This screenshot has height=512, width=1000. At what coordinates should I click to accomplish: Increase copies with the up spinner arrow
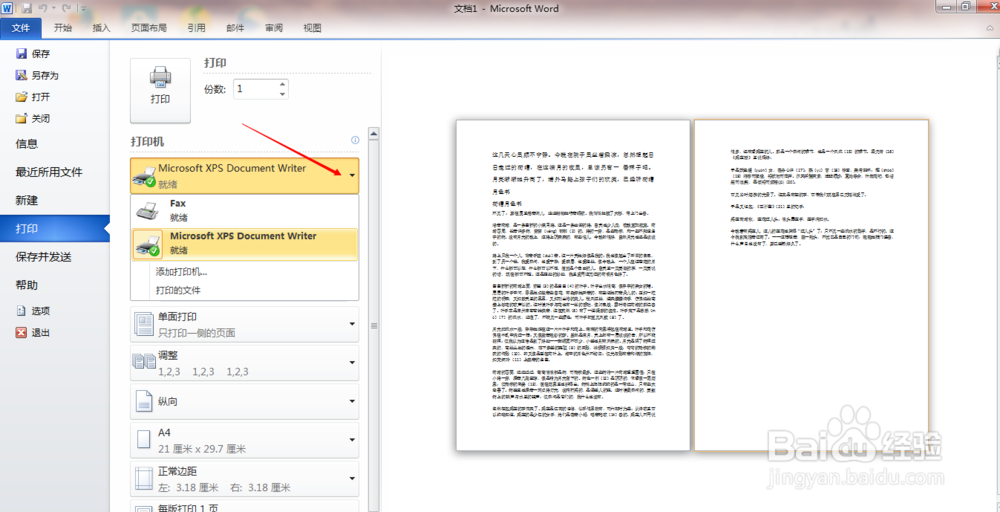click(x=283, y=84)
